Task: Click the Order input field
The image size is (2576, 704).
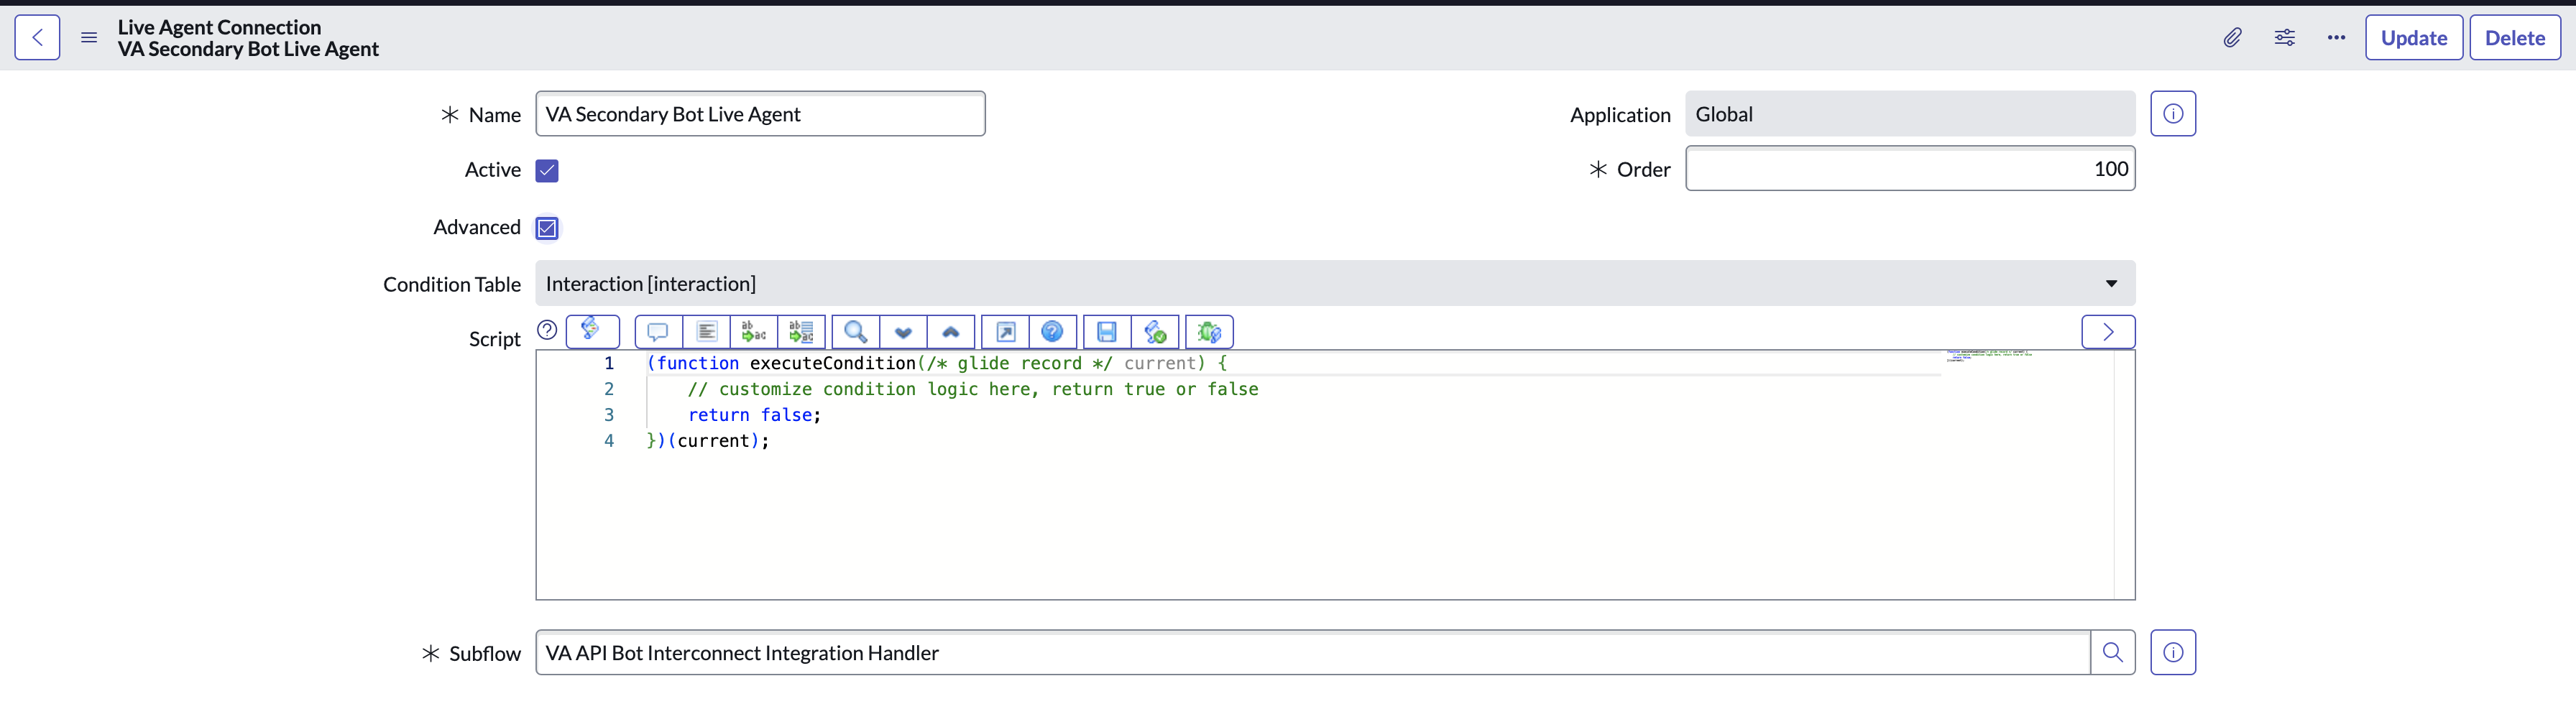Action: (x=1910, y=169)
